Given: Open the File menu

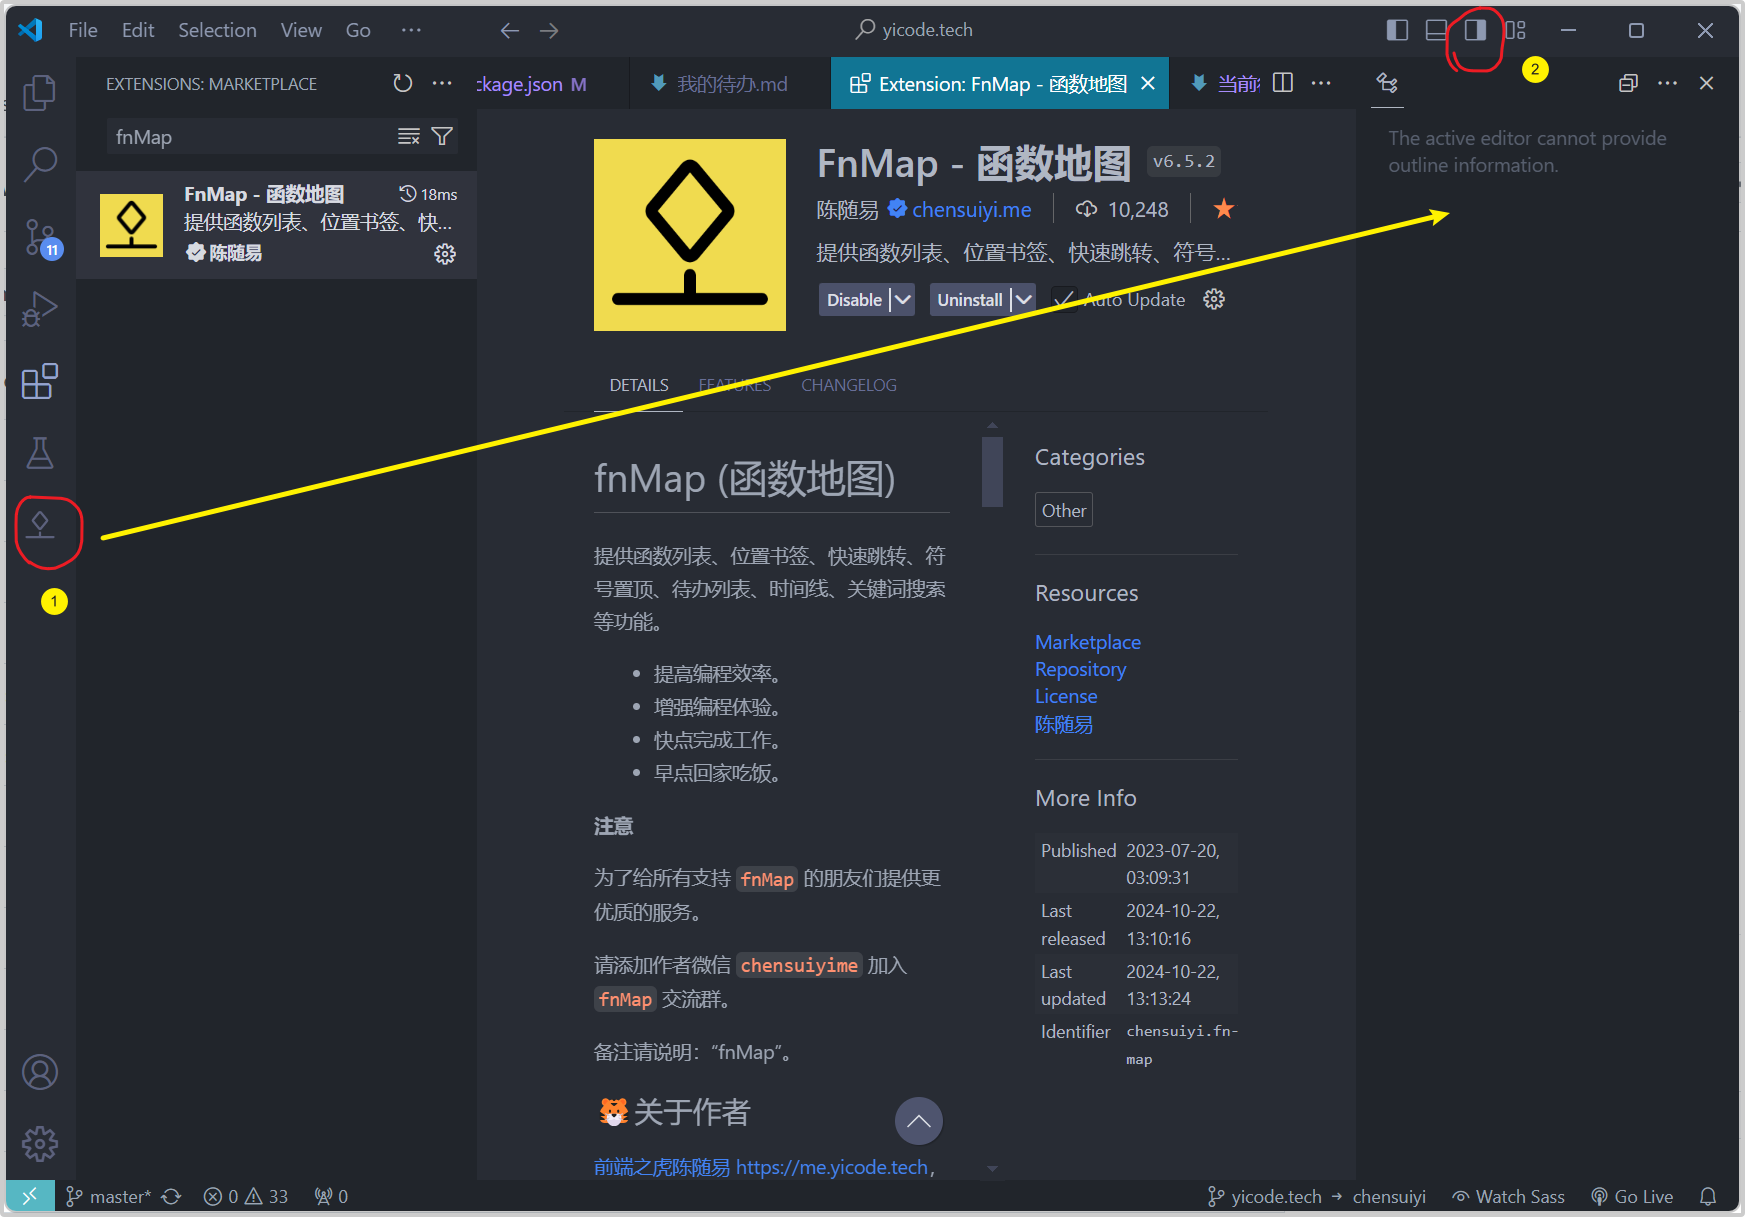Looking at the screenshot, I should (x=83, y=31).
